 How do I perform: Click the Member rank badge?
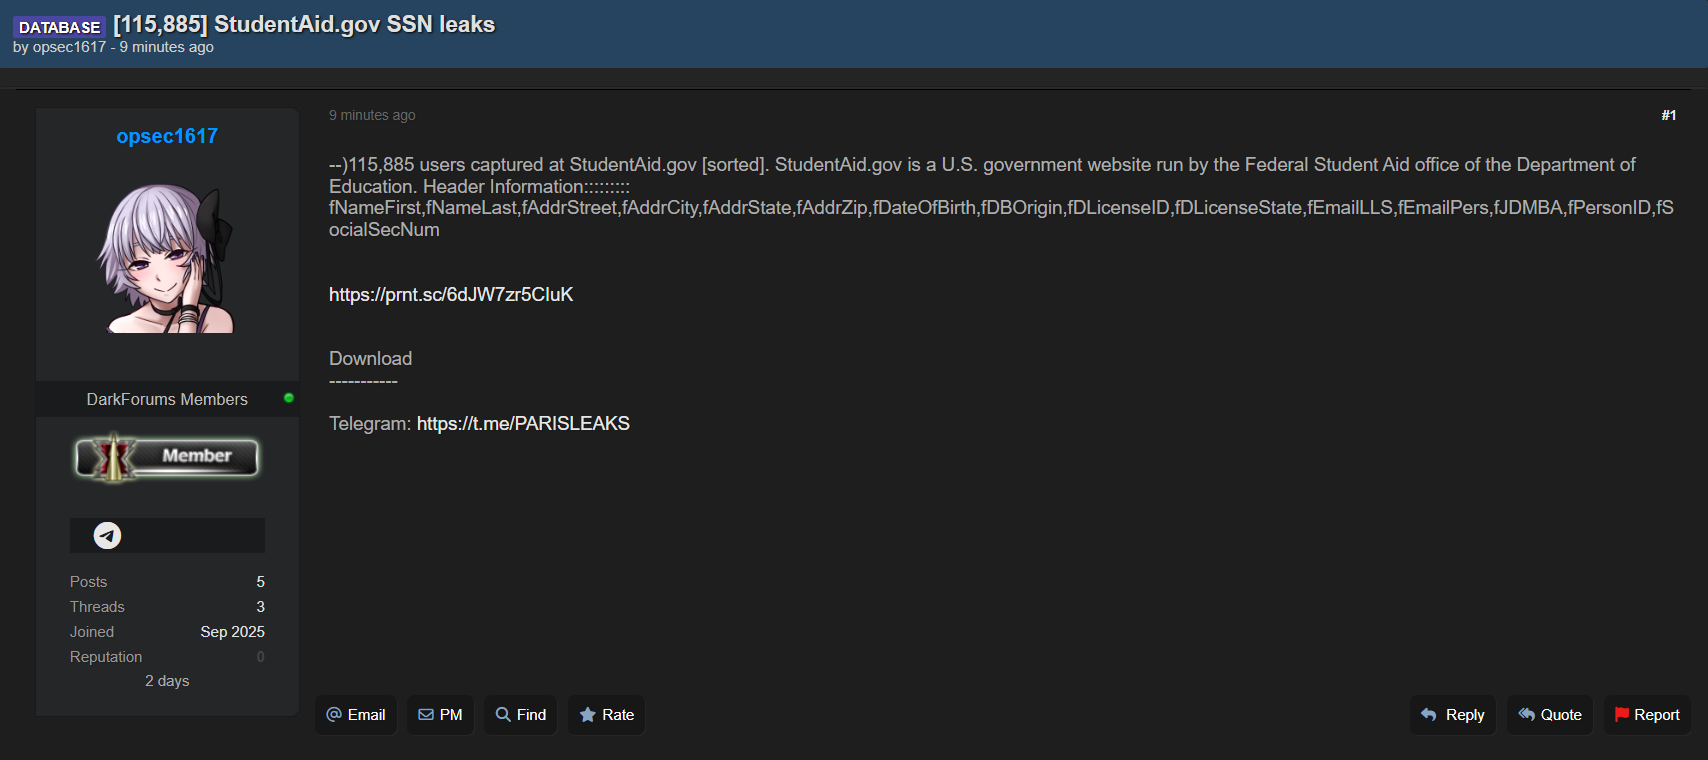(167, 457)
